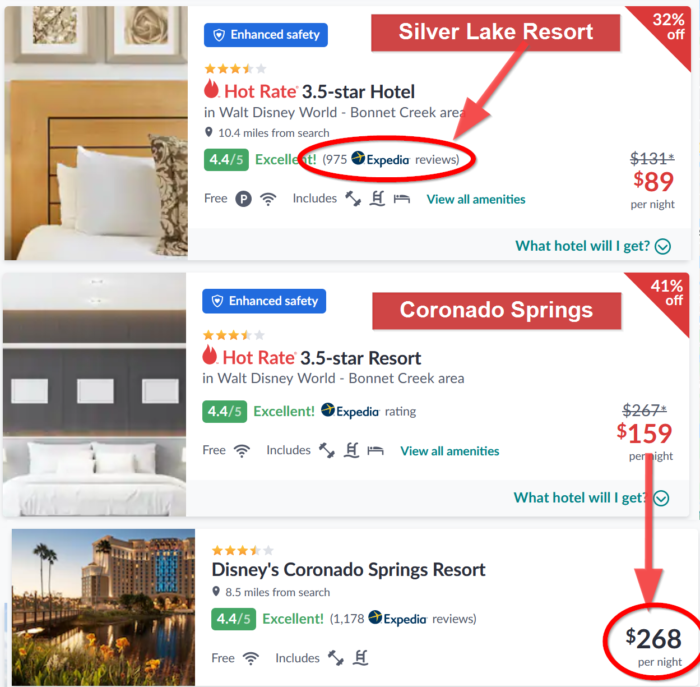Screen dimensions: 700x687
Task: Click the Coronado Springs resort exterior photo
Action: [104, 607]
